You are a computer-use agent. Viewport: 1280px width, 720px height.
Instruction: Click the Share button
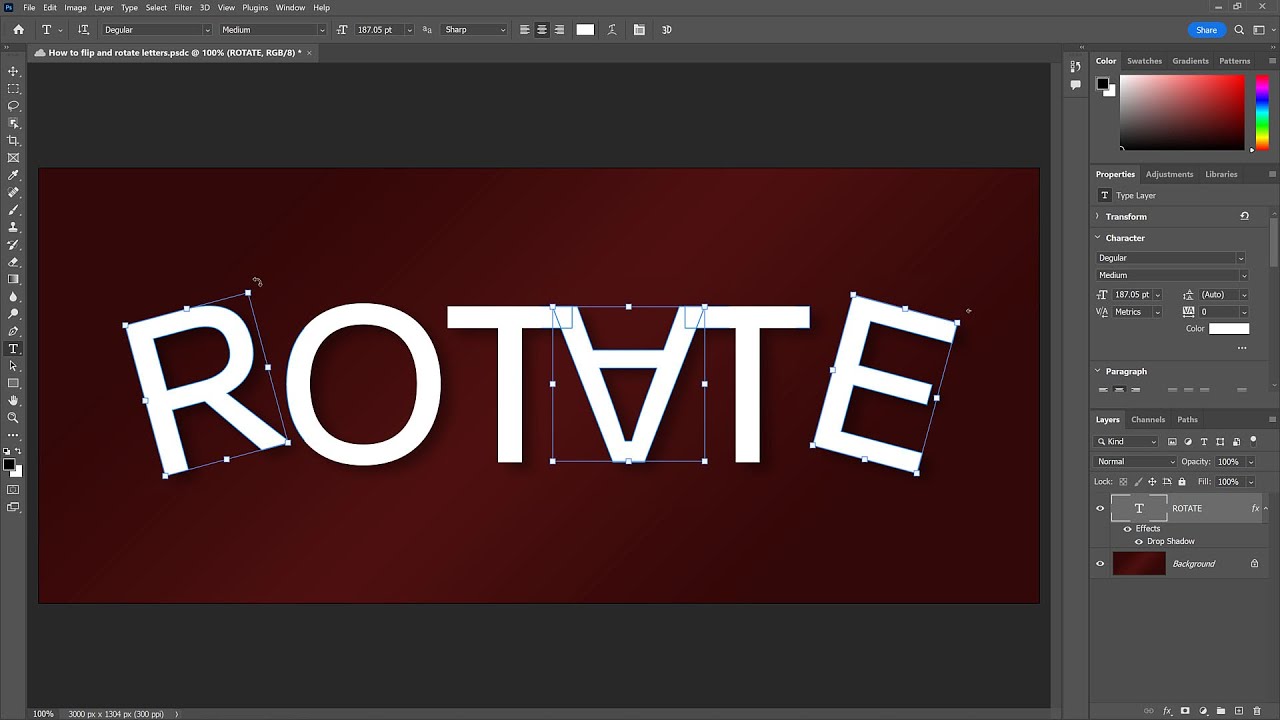click(x=1206, y=30)
